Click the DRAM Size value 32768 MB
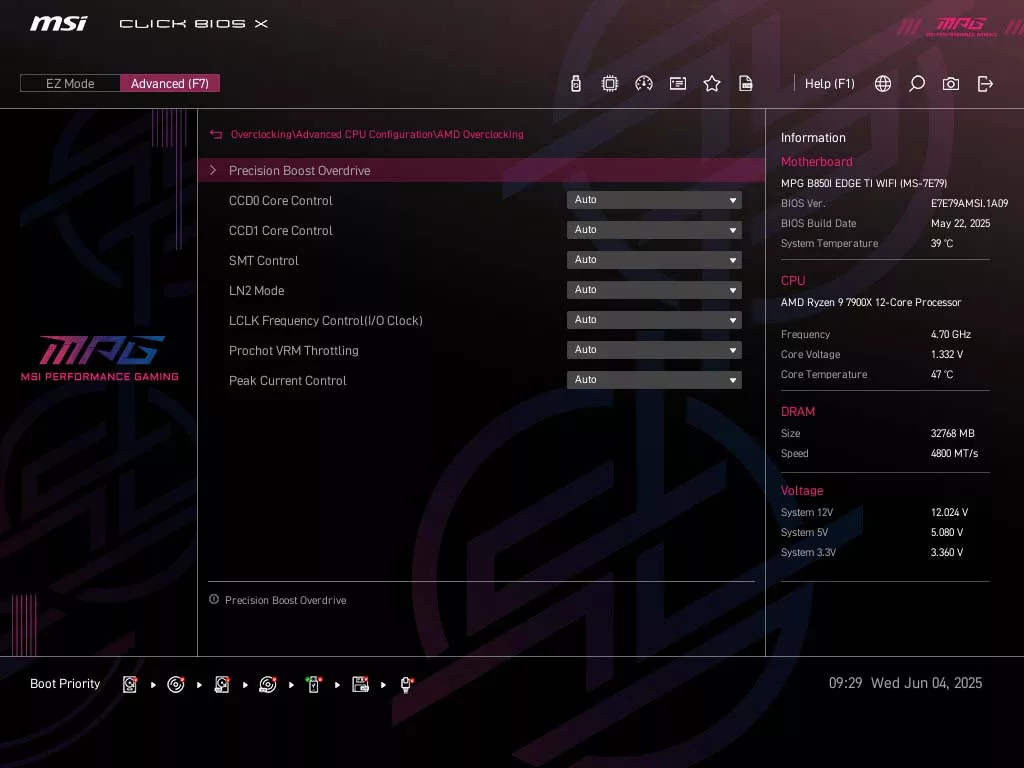This screenshot has width=1024, height=768. (x=952, y=434)
